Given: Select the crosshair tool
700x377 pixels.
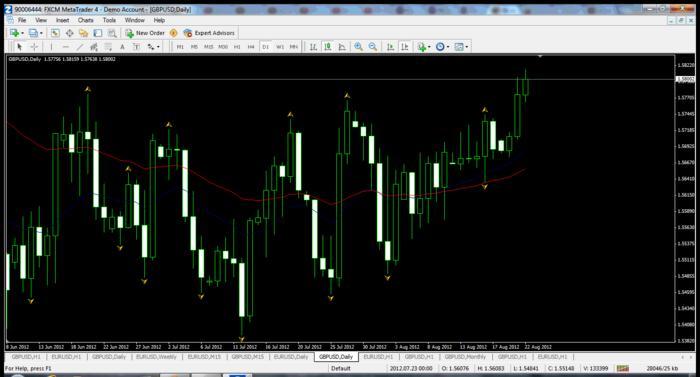Looking at the screenshot, I should (34, 46).
